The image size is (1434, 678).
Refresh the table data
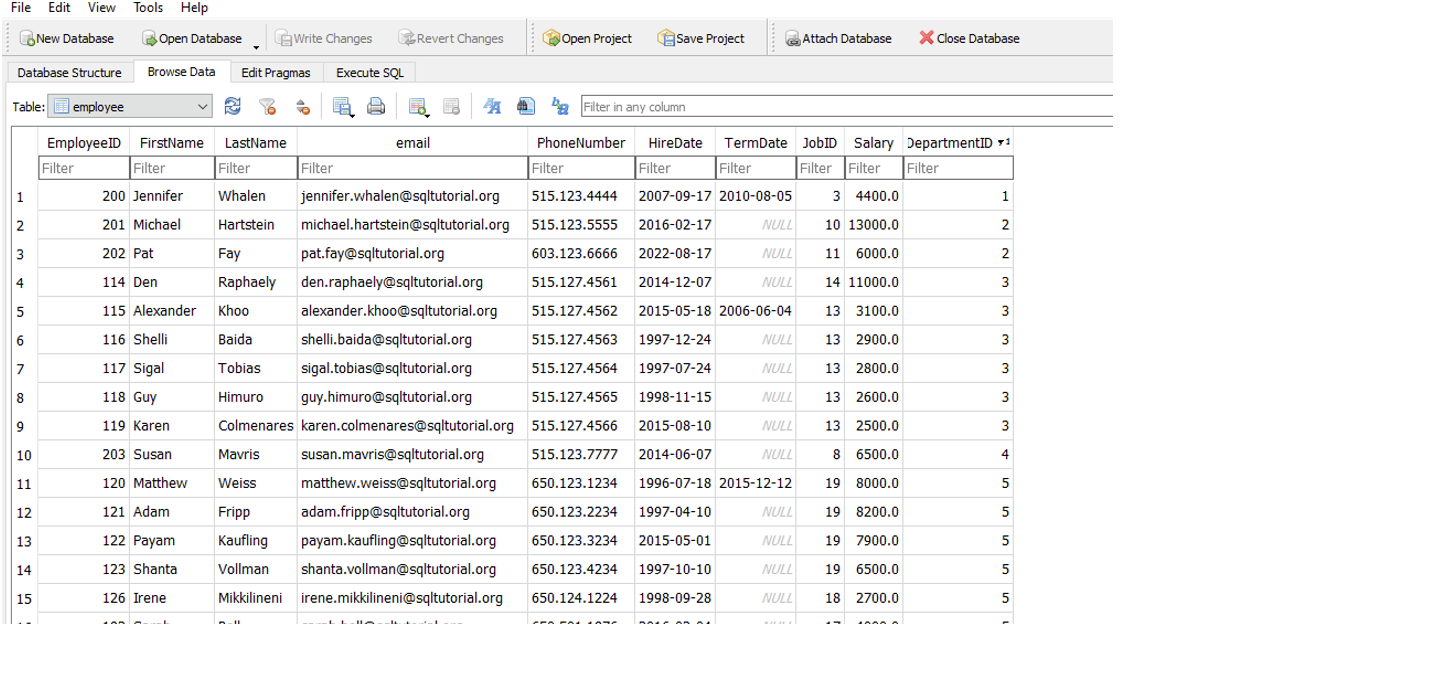232,105
